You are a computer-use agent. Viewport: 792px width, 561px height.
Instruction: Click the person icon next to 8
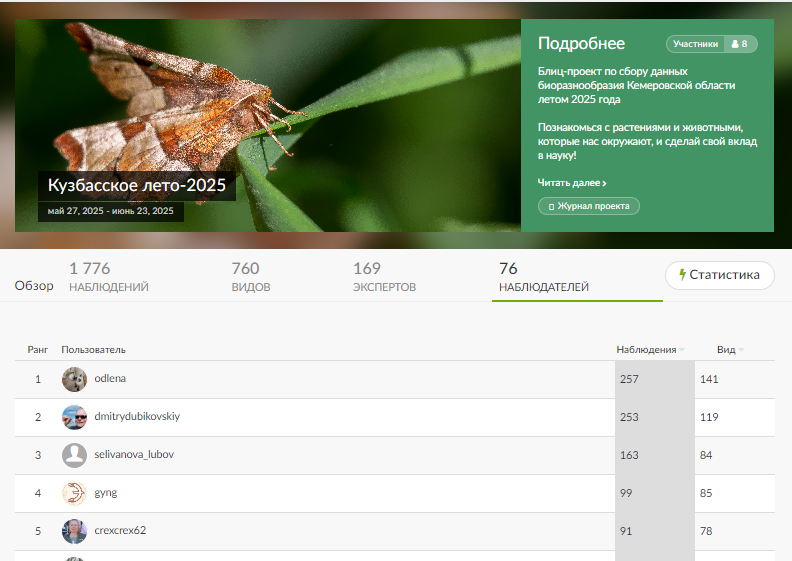(x=735, y=44)
